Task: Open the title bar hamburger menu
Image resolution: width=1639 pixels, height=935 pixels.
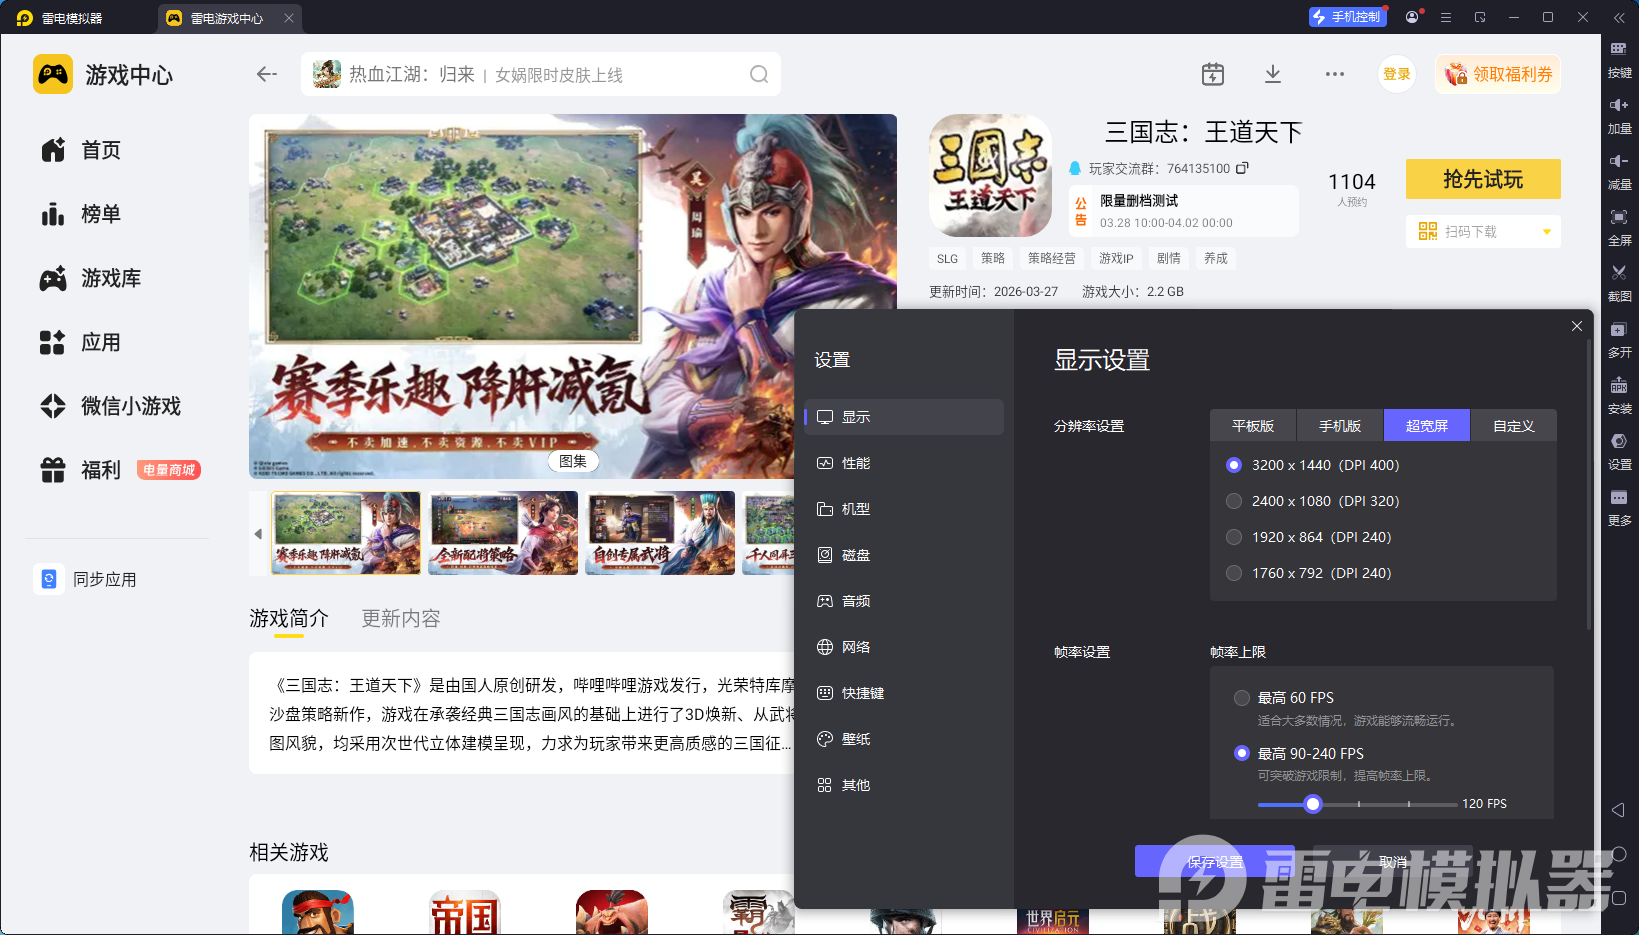Action: pos(1446,17)
